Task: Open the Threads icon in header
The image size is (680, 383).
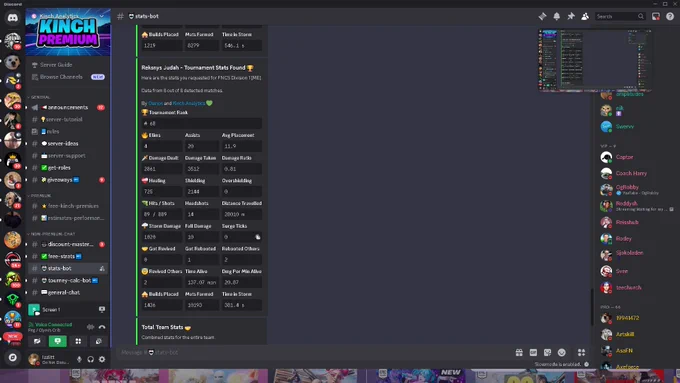Action: click(542, 16)
